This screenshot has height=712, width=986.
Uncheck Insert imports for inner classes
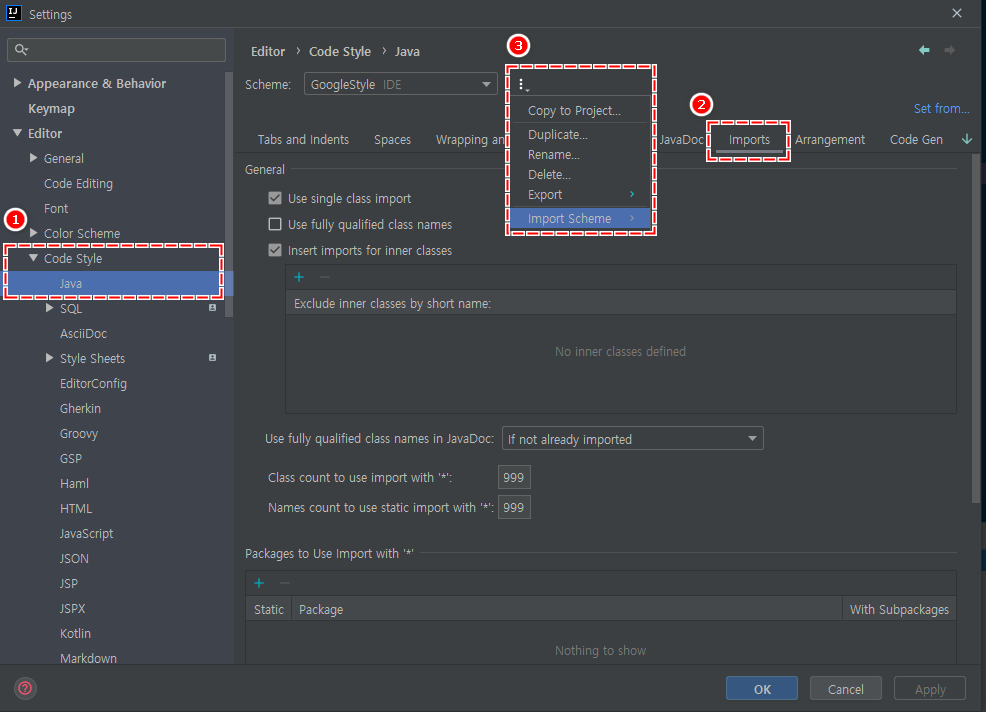[x=275, y=250]
